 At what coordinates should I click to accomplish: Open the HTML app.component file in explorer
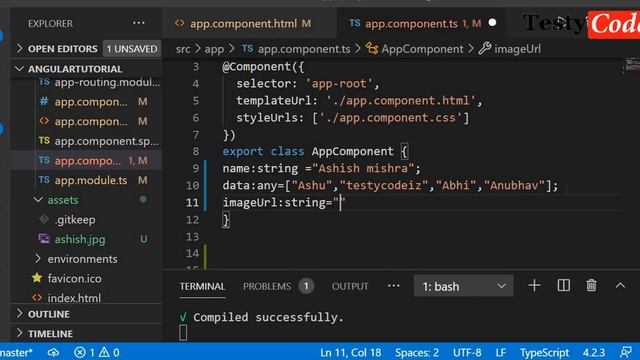[x=92, y=121]
